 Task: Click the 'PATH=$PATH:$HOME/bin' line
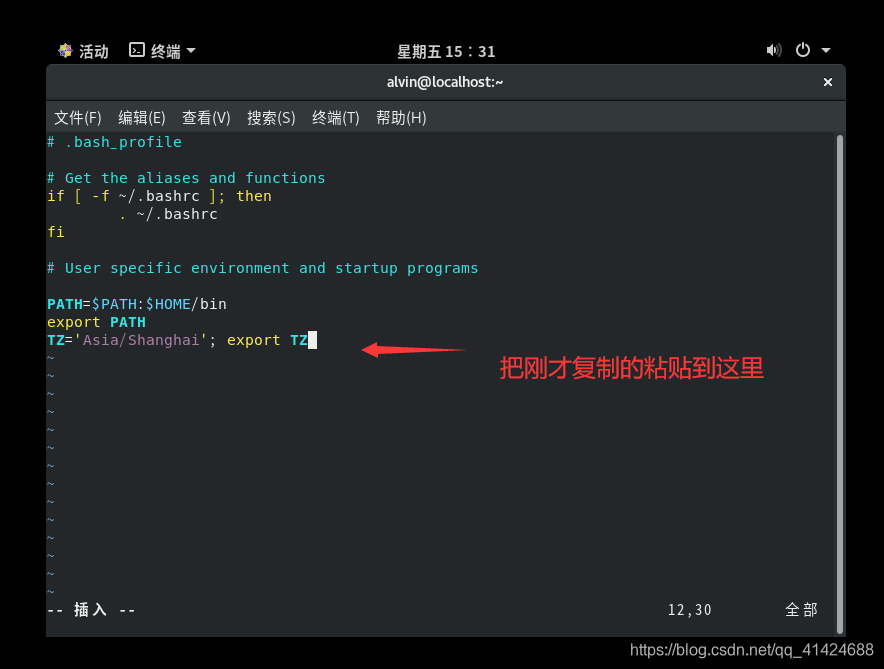tap(137, 304)
